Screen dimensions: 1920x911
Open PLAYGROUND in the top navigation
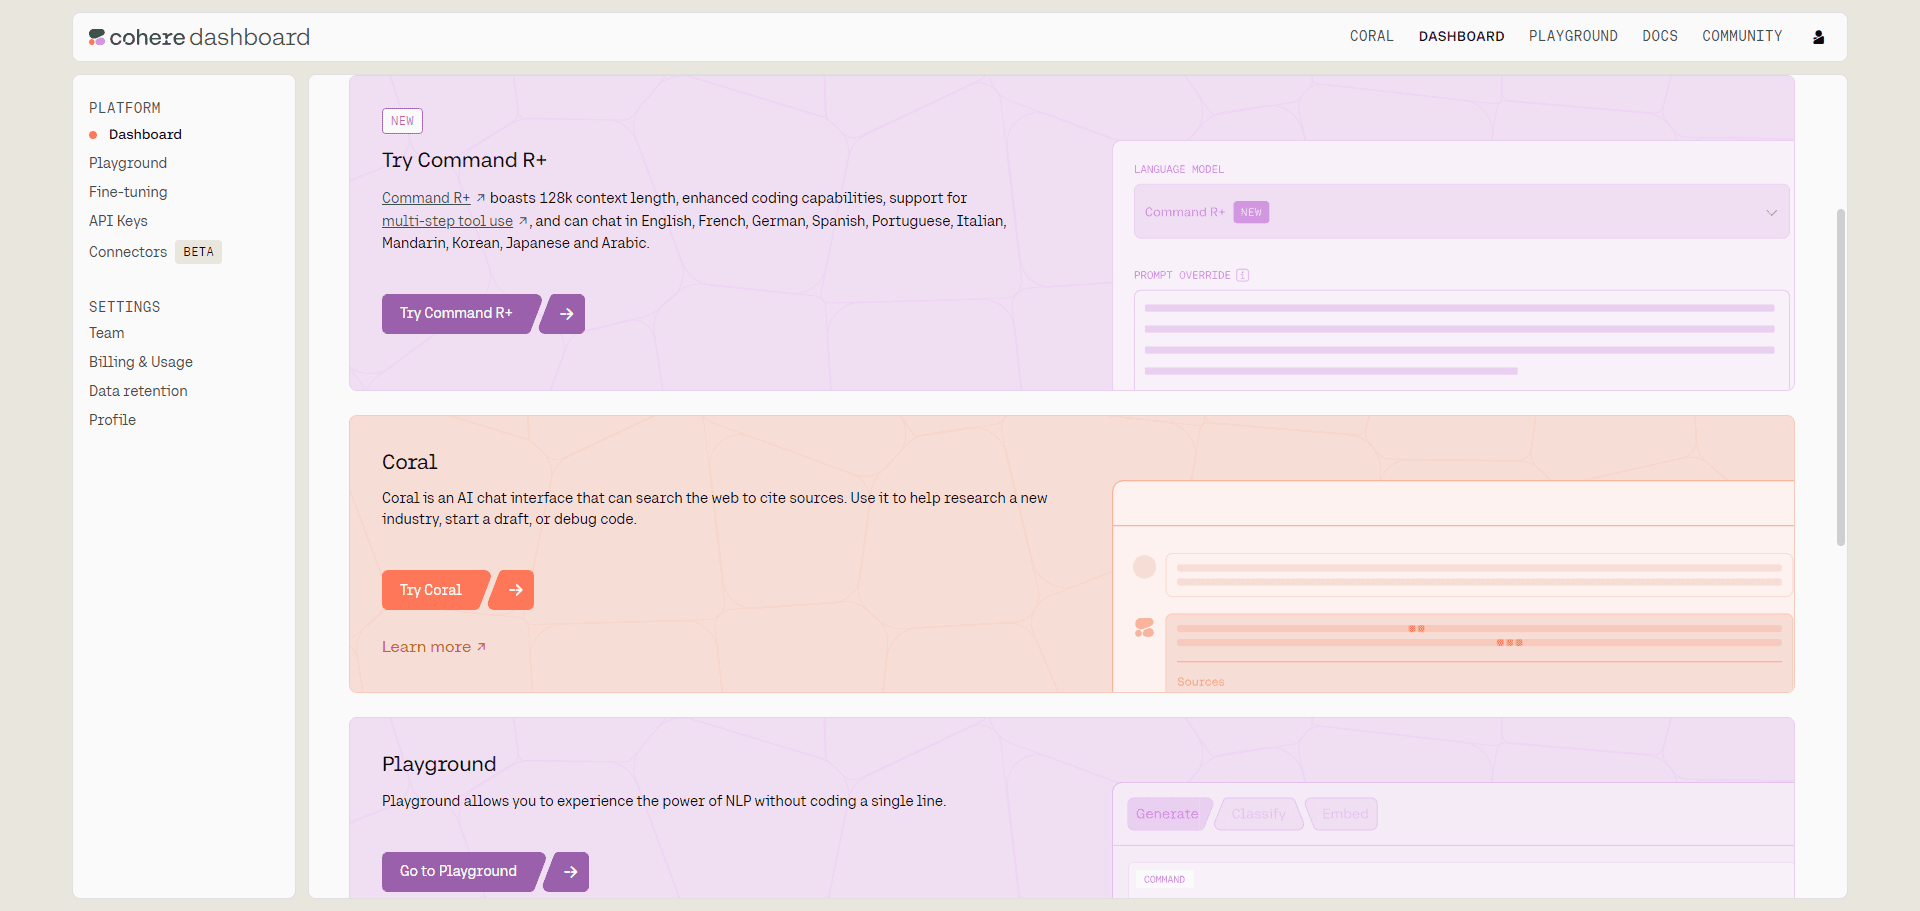tap(1572, 36)
